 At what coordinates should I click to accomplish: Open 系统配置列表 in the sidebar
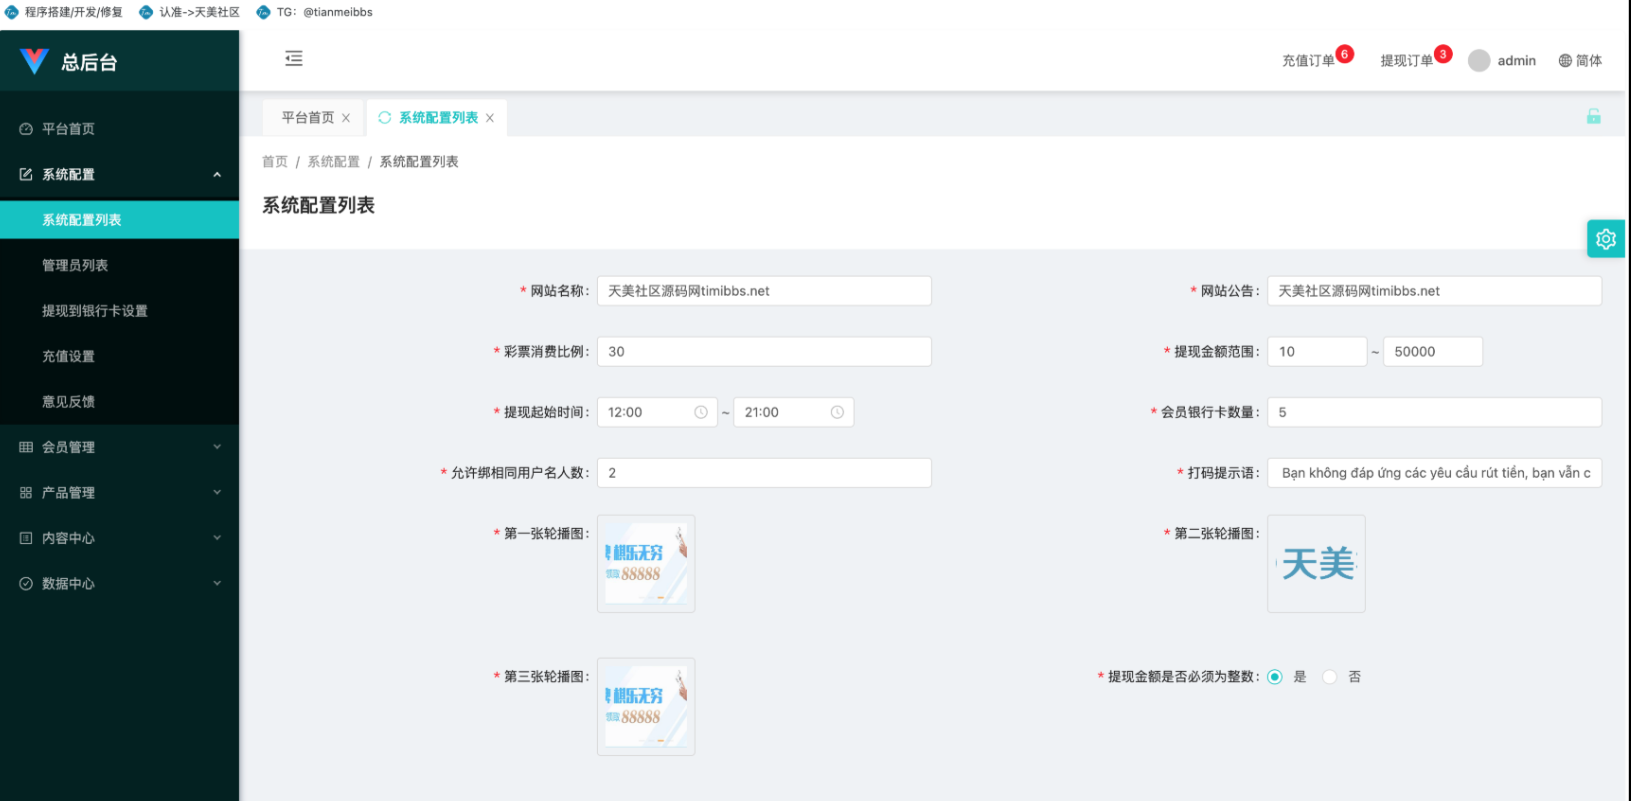(x=120, y=220)
